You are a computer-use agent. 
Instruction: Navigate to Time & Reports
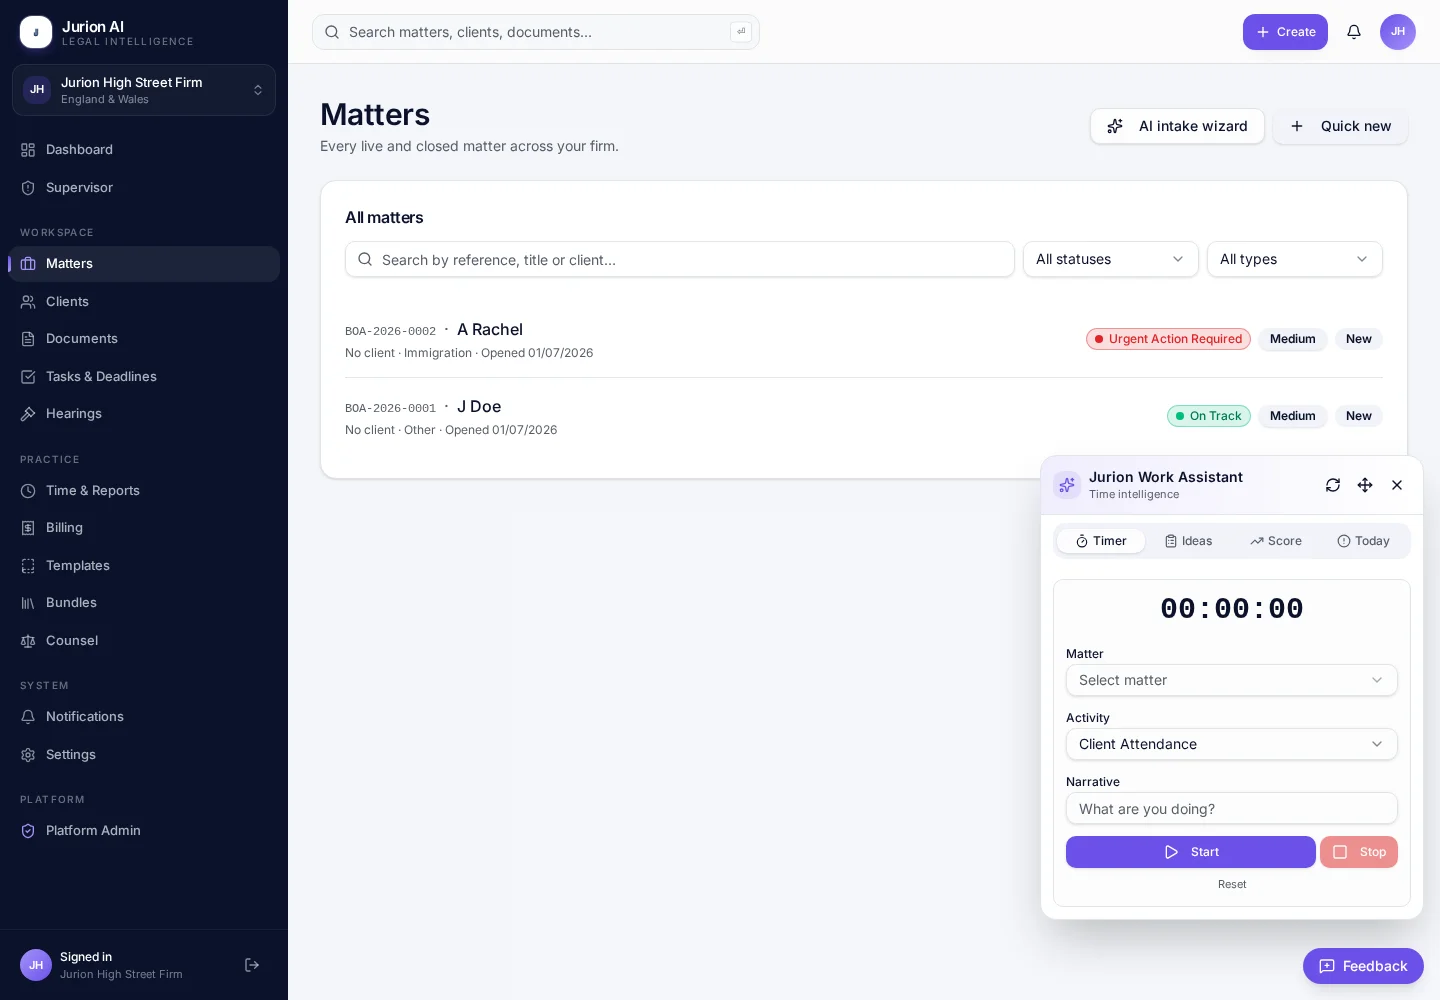click(x=144, y=491)
